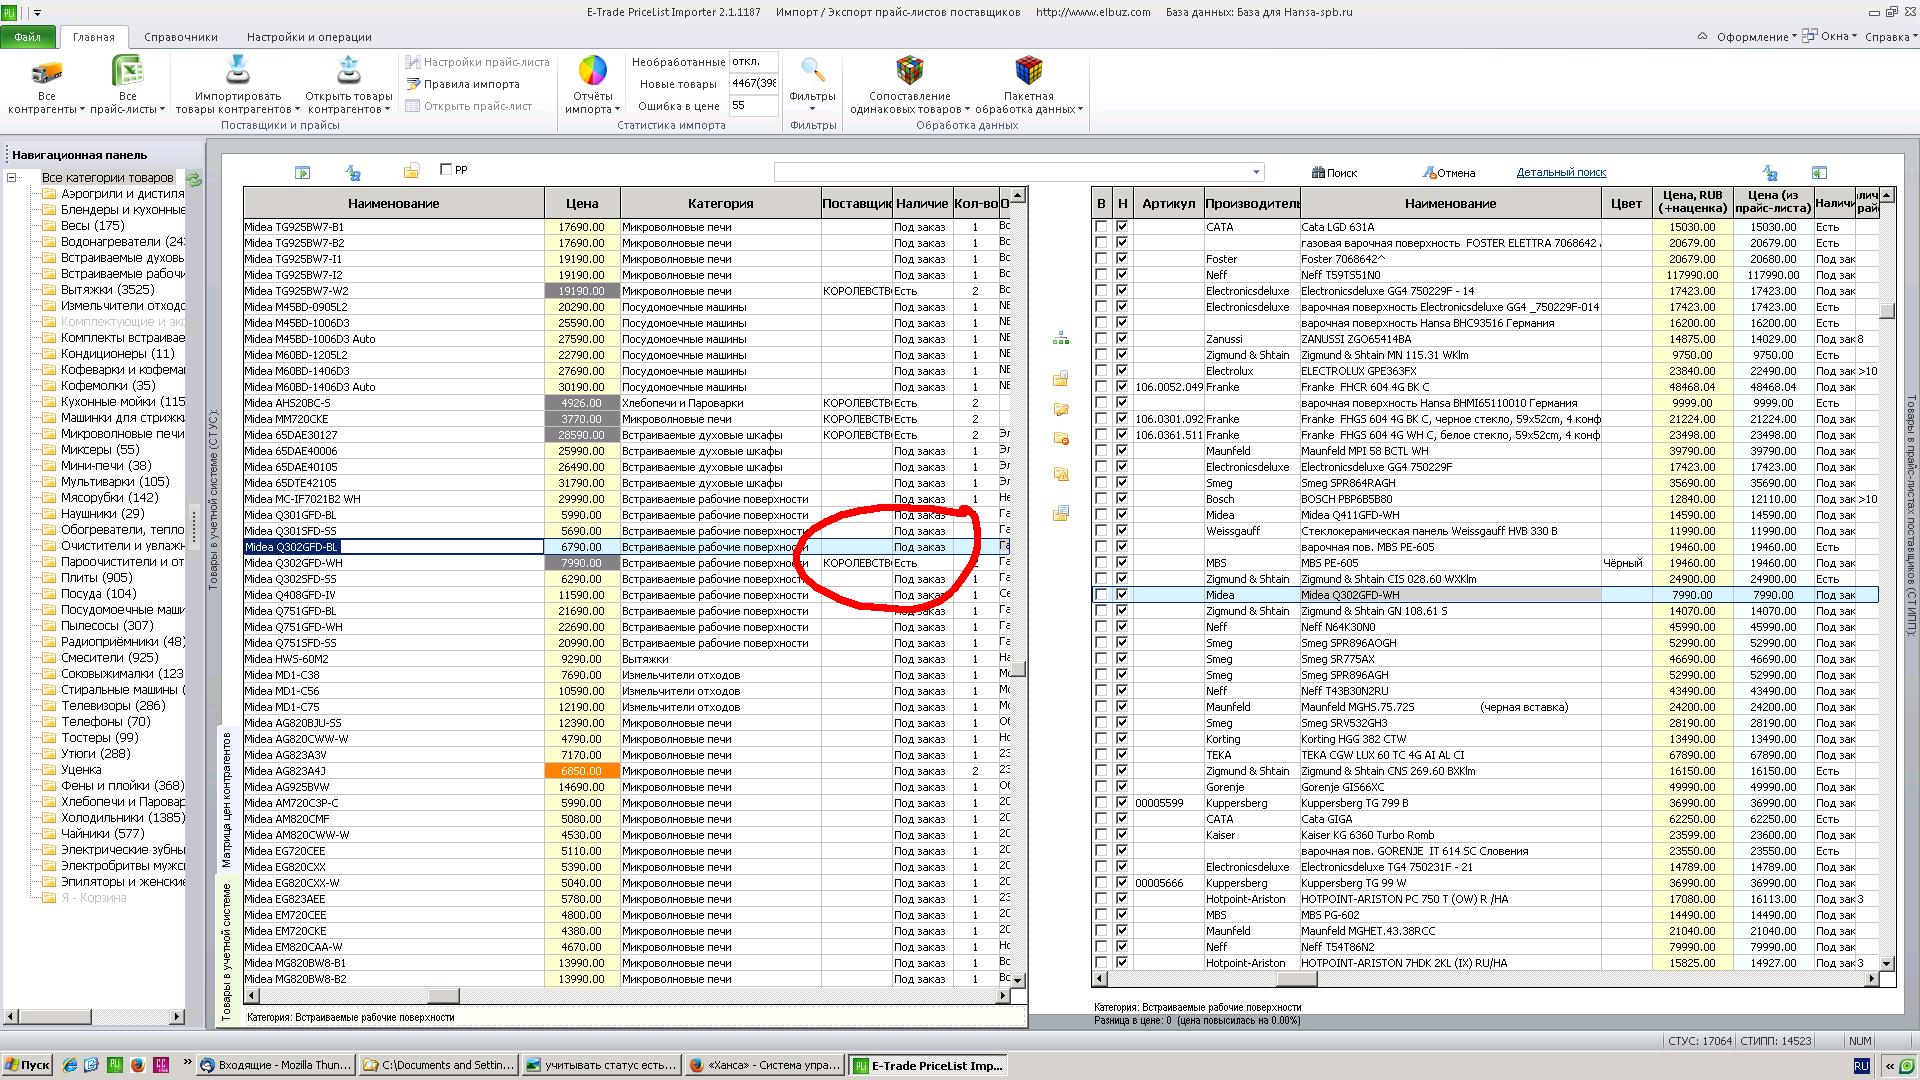This screenshot has width=1920, height=1080.
Task: Collapse the Все категории товаров tree node
Action: pyautogui.click(x=13, y=178)
